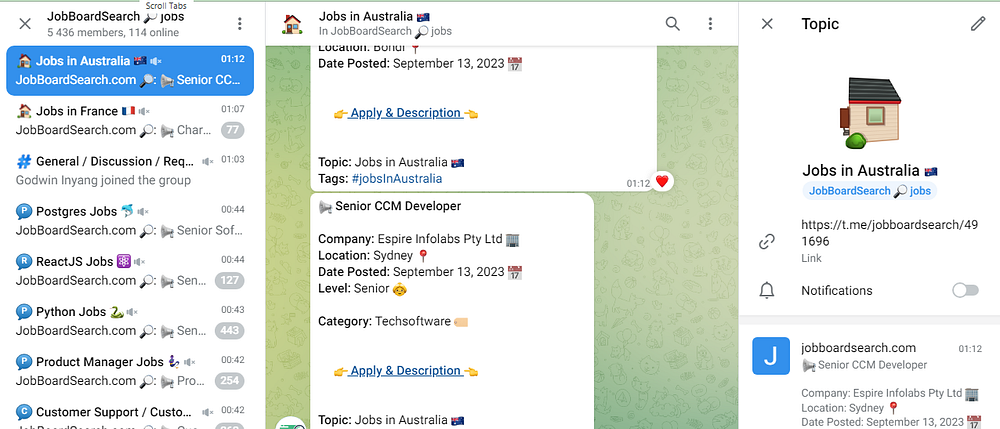Viewport: 1000px width, 429px height.
Task: Close the JobBoardSearch topics list
Action: (x=25, y=24)
